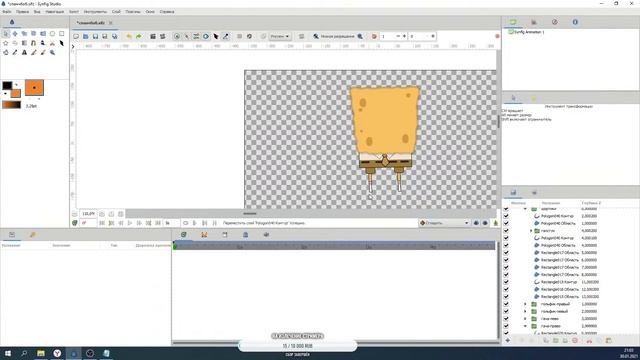Open the Справка menu
Image resolution: width=640 pixels, height=360 pixels.
[167, 12]
